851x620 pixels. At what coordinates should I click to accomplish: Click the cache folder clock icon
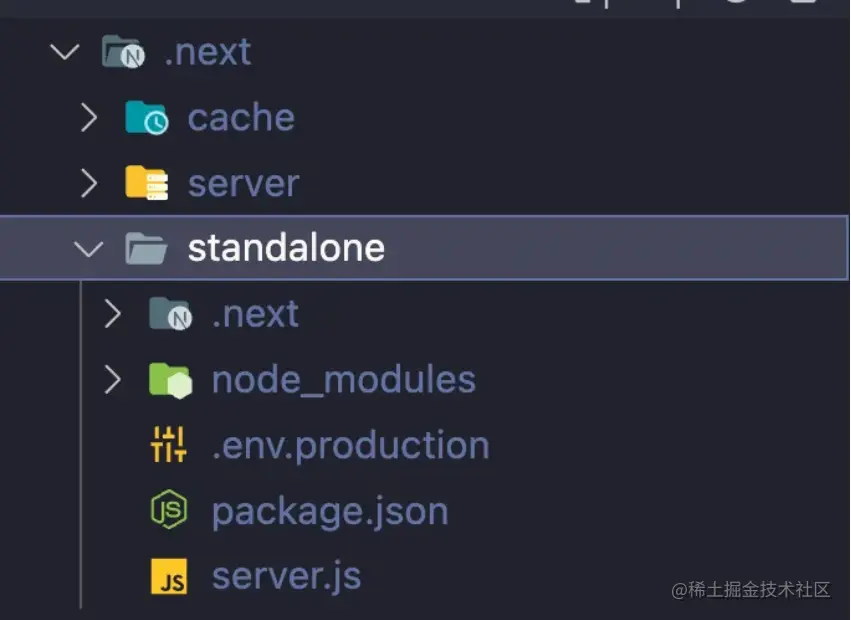(147, 118)
